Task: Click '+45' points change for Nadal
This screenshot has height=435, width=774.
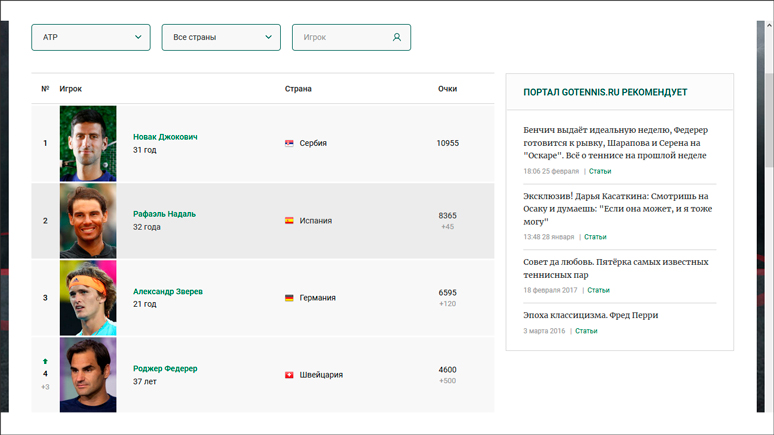Action: 448,227
